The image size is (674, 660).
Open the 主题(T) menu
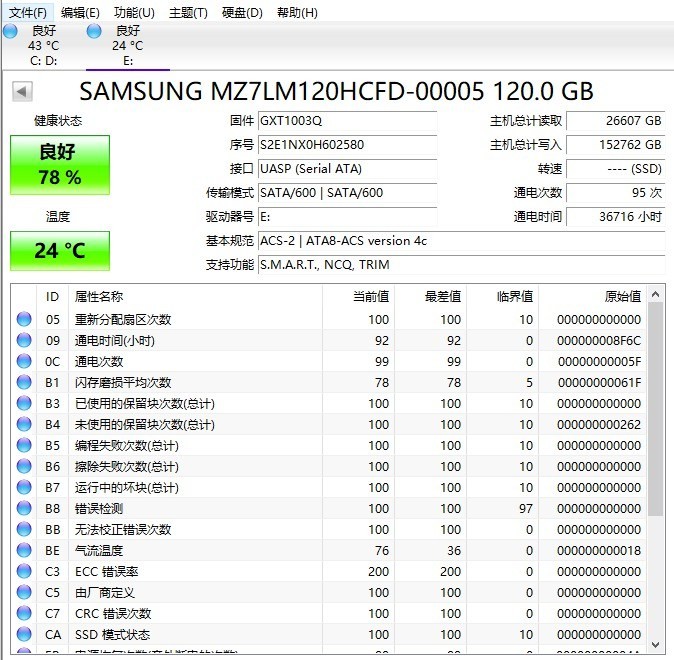pos(188,12)
